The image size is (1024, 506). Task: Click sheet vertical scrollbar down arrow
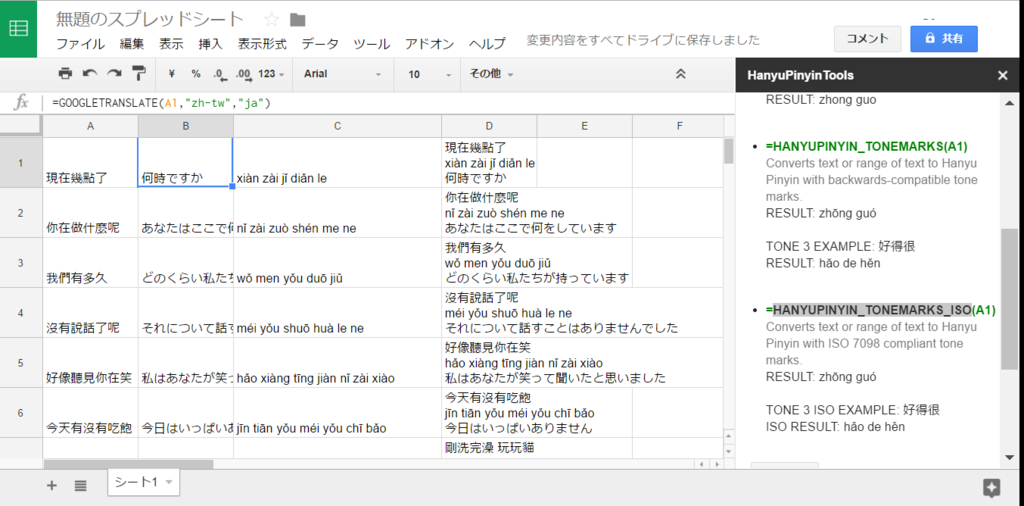coord(730,451)
